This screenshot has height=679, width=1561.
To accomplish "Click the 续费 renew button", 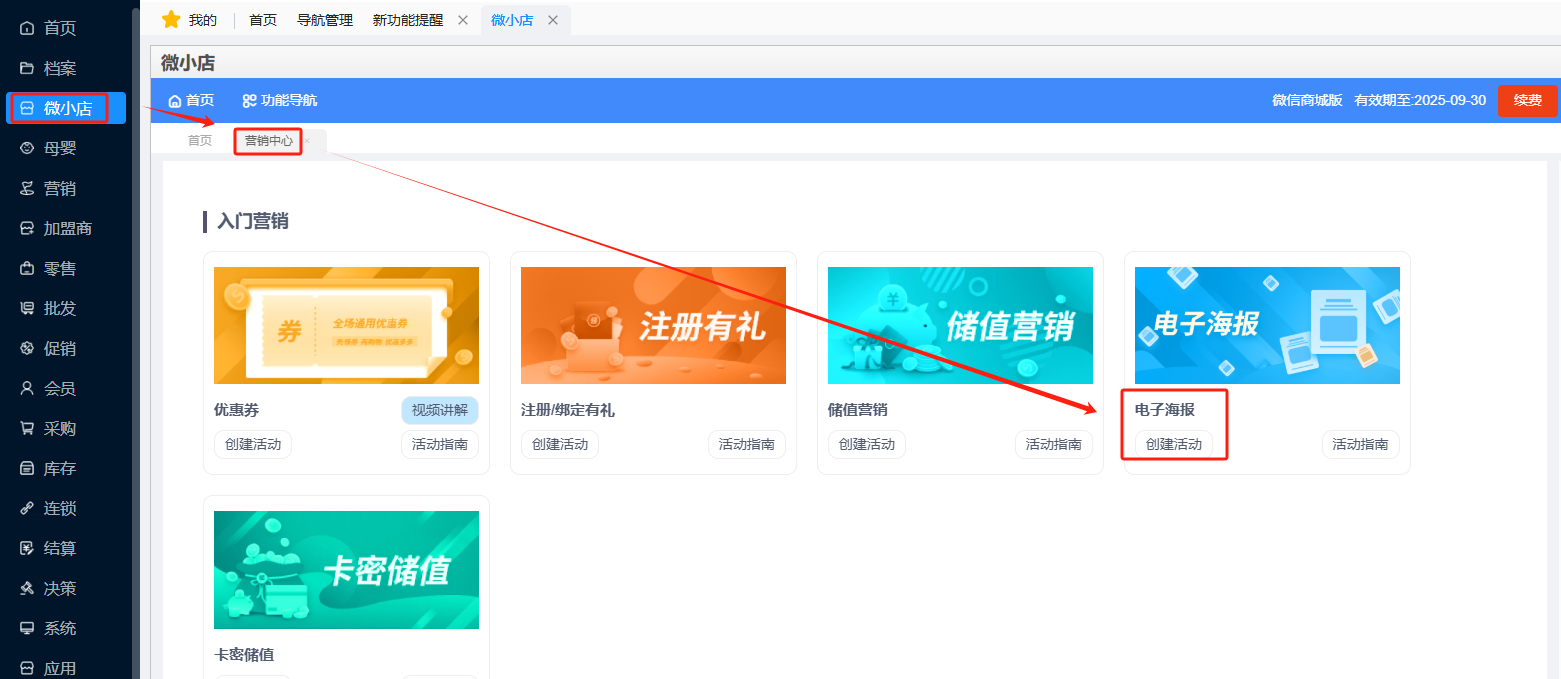I will tap(1527, 101).
